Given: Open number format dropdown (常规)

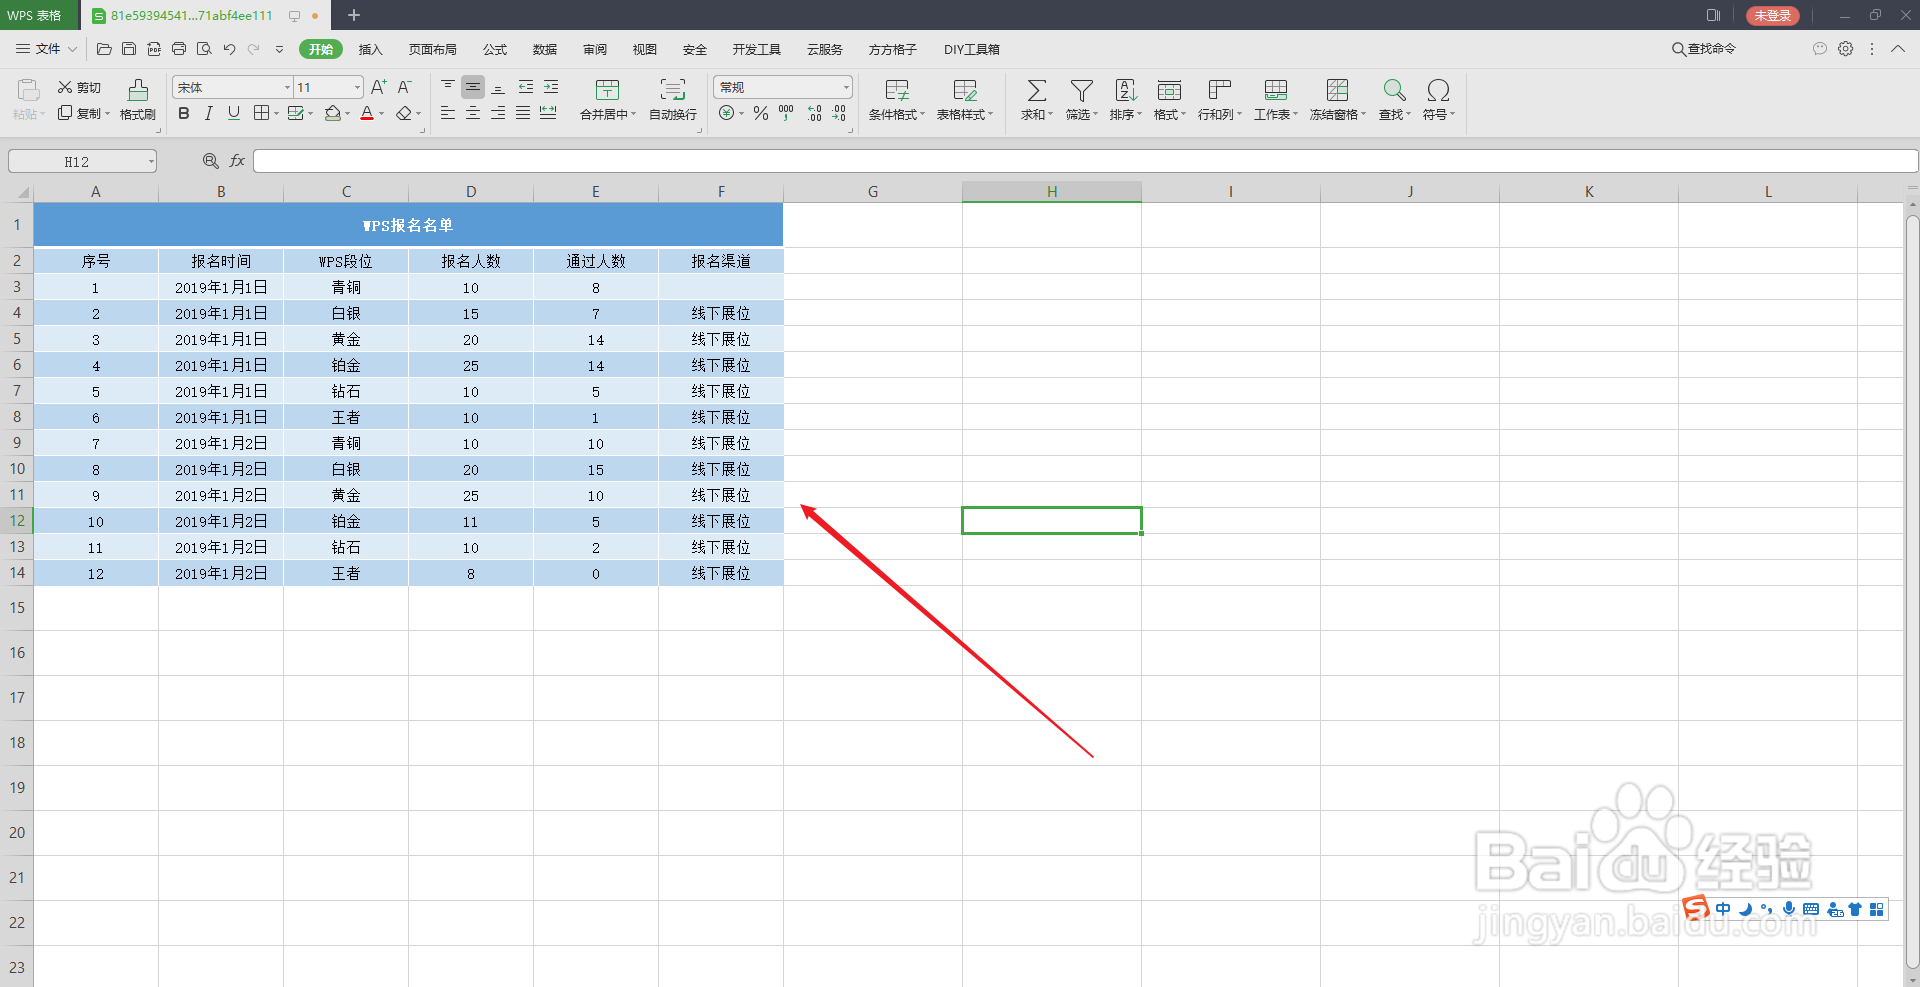Looking at the screenshot, I should click(x=846, y=88).
